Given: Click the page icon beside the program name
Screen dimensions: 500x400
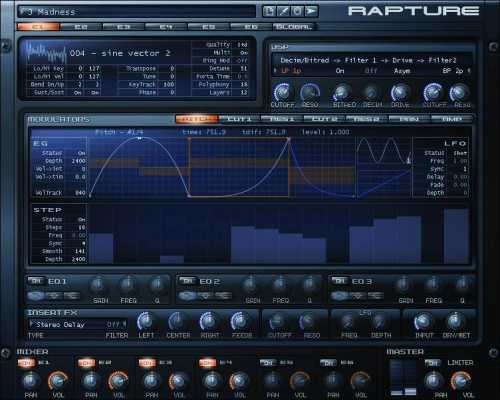Looking at the screenshot, I should point(269,11).
